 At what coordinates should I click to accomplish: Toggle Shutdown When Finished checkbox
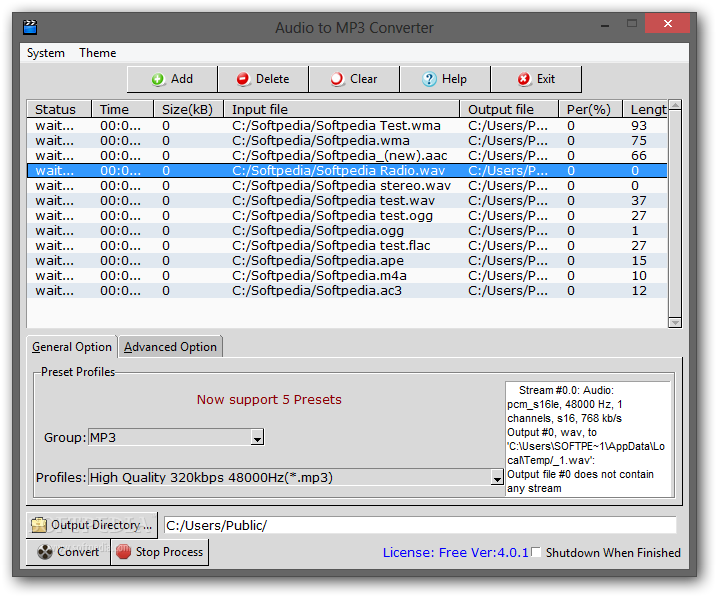[x=536, y=552]
